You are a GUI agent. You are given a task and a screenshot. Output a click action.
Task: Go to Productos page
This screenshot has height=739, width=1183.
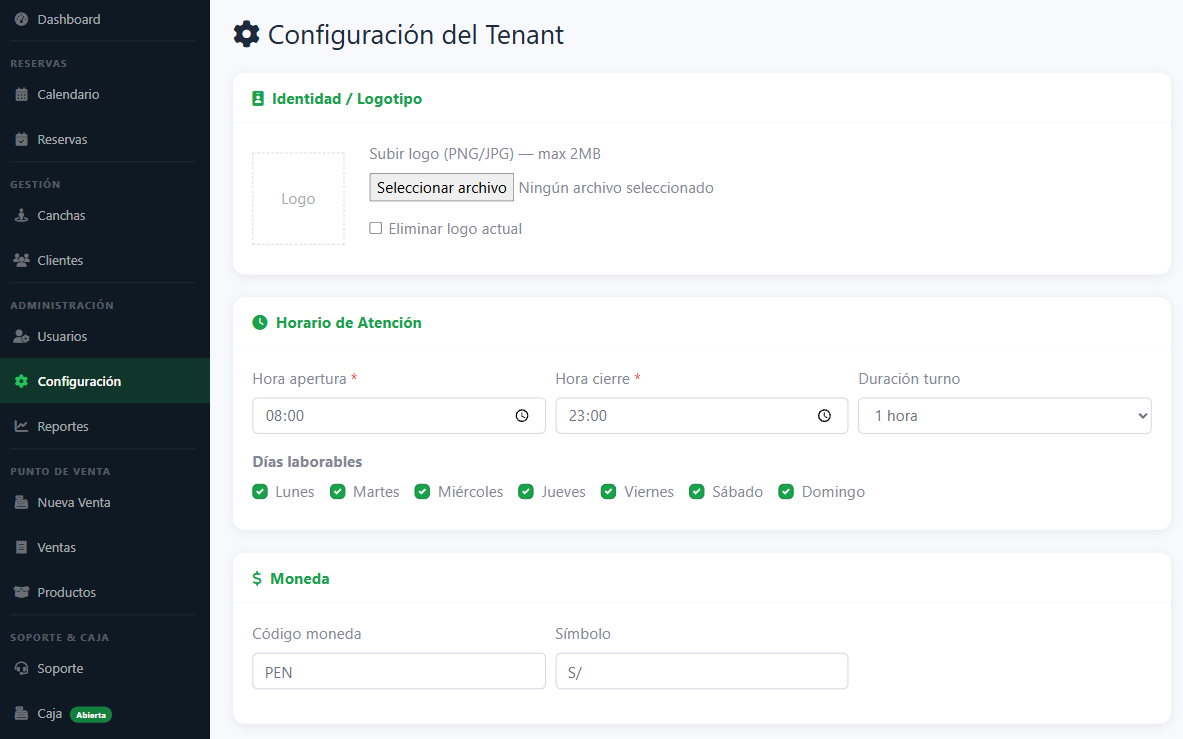(105, 592)
